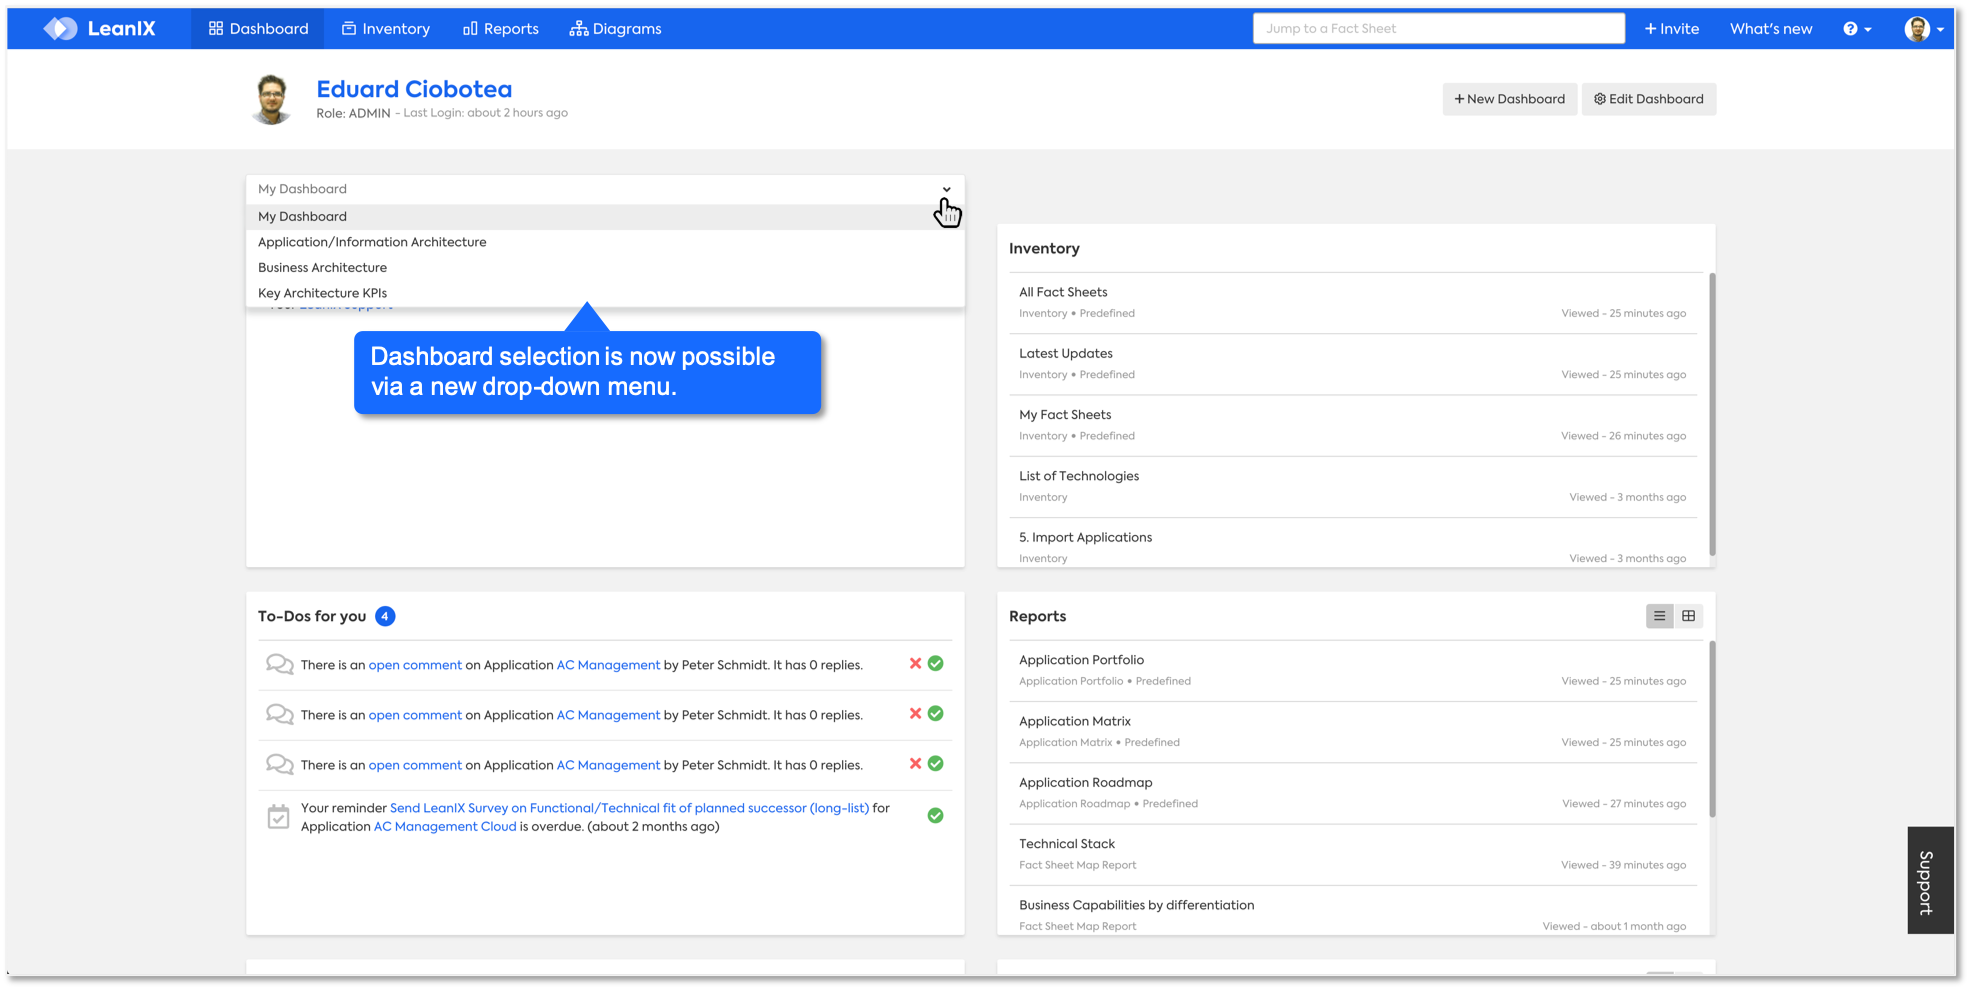Open the Dashboard tab

click(x=258, y=28)
